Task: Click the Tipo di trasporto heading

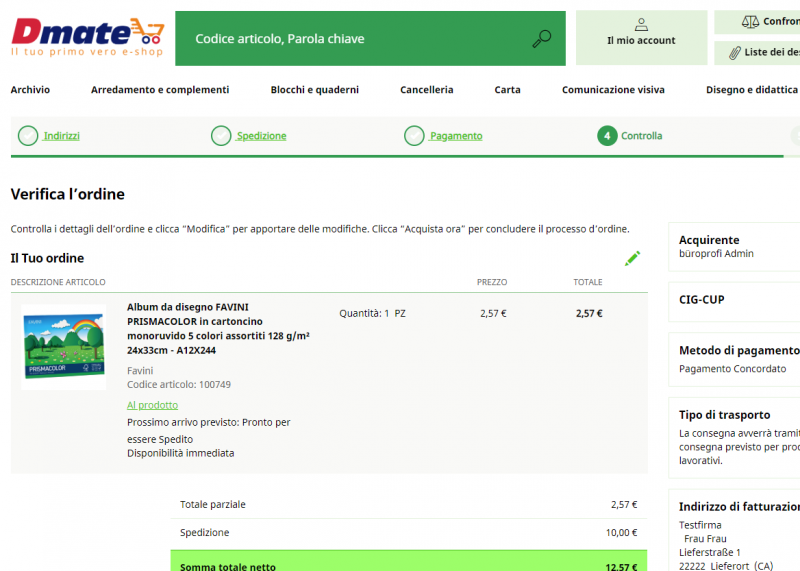Action: (x=724, y=415)
